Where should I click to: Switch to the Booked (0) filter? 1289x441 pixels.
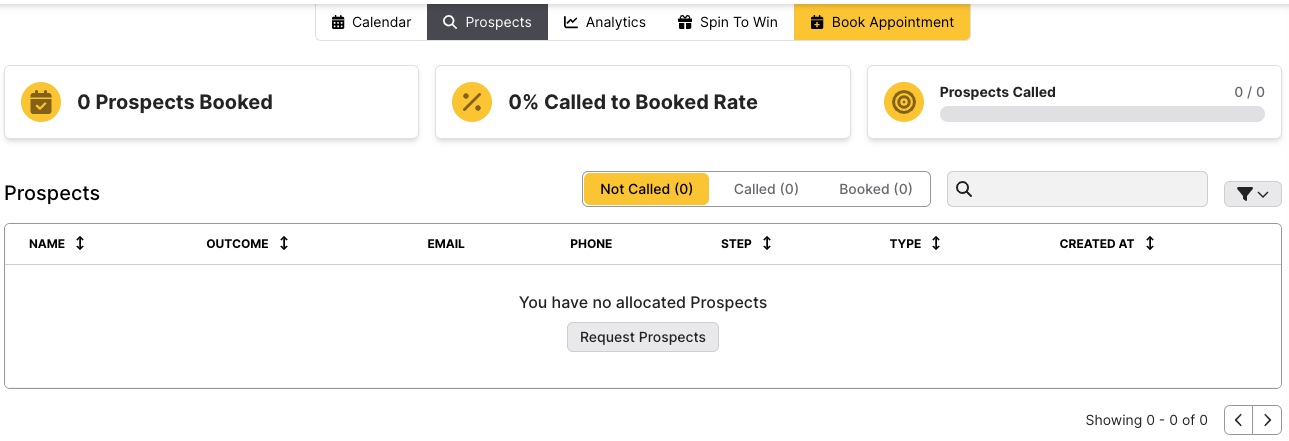(x=875, y=189)
